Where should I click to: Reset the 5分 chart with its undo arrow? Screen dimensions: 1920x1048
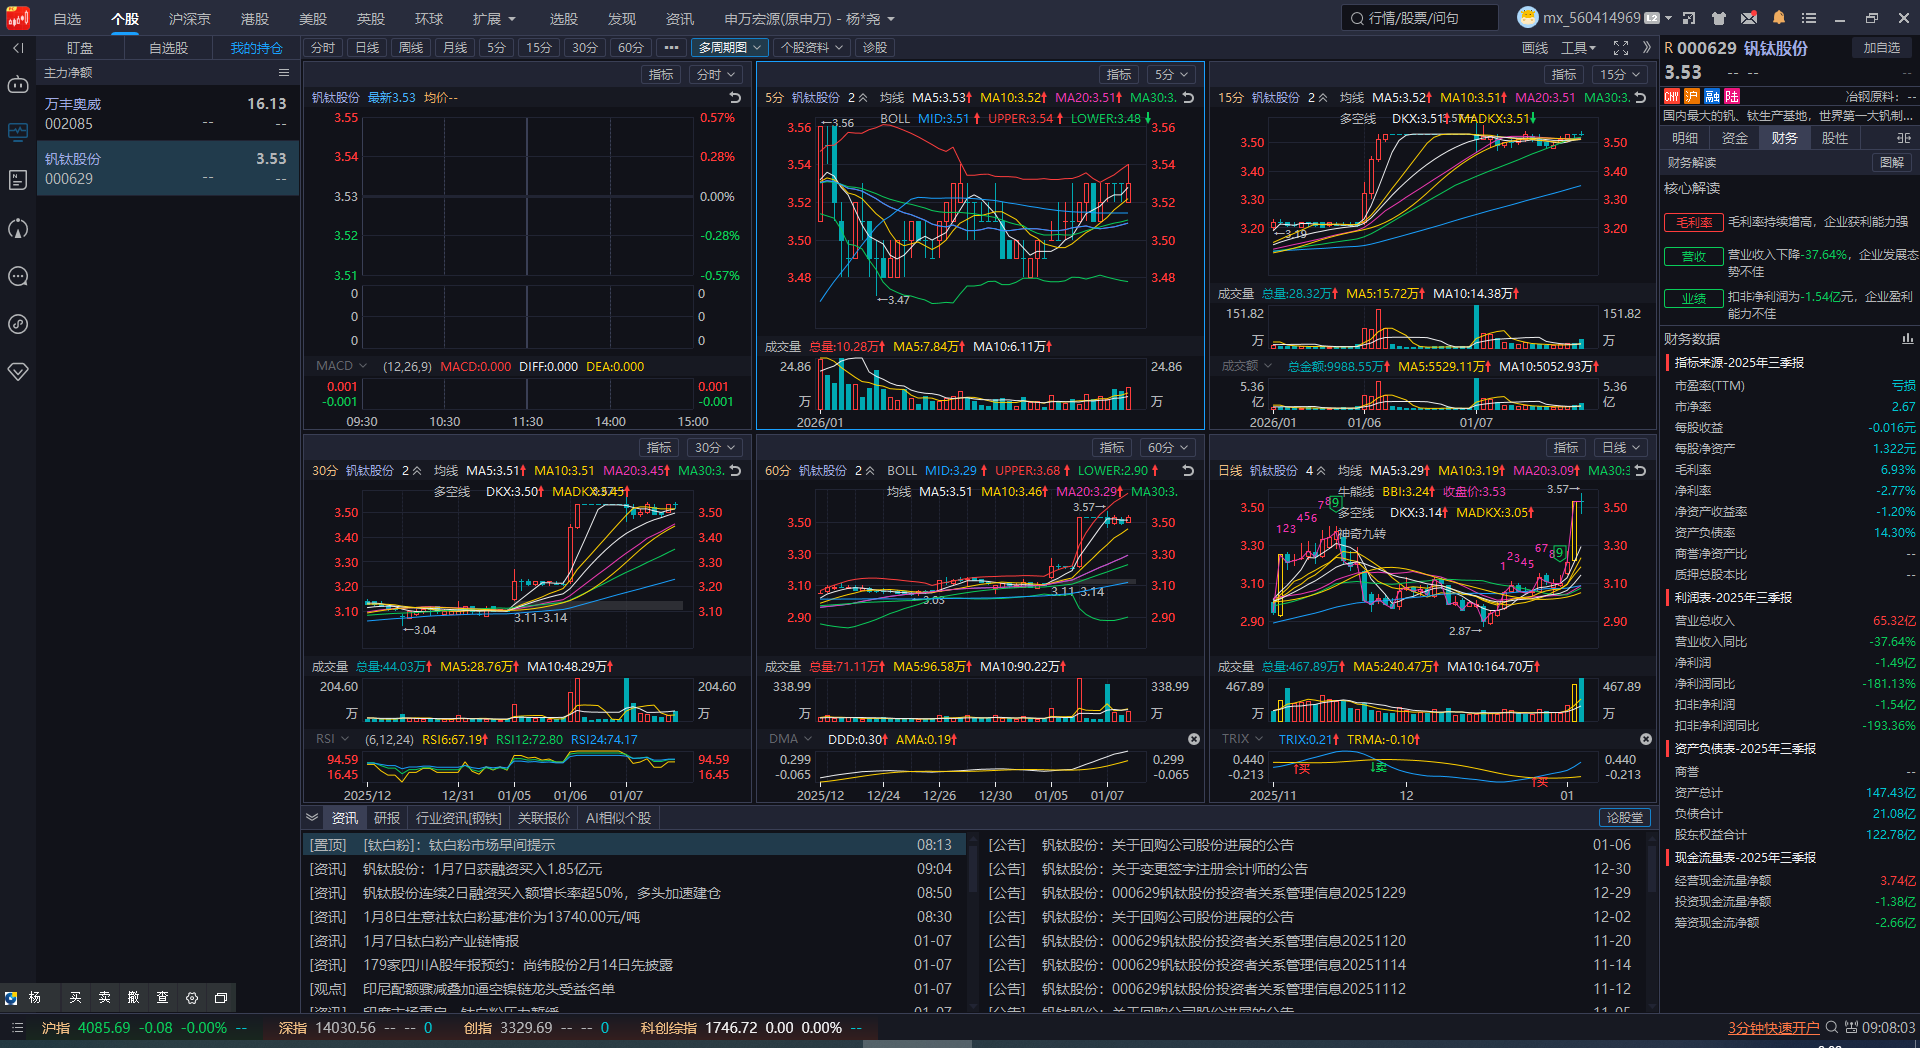point(1188,98)
